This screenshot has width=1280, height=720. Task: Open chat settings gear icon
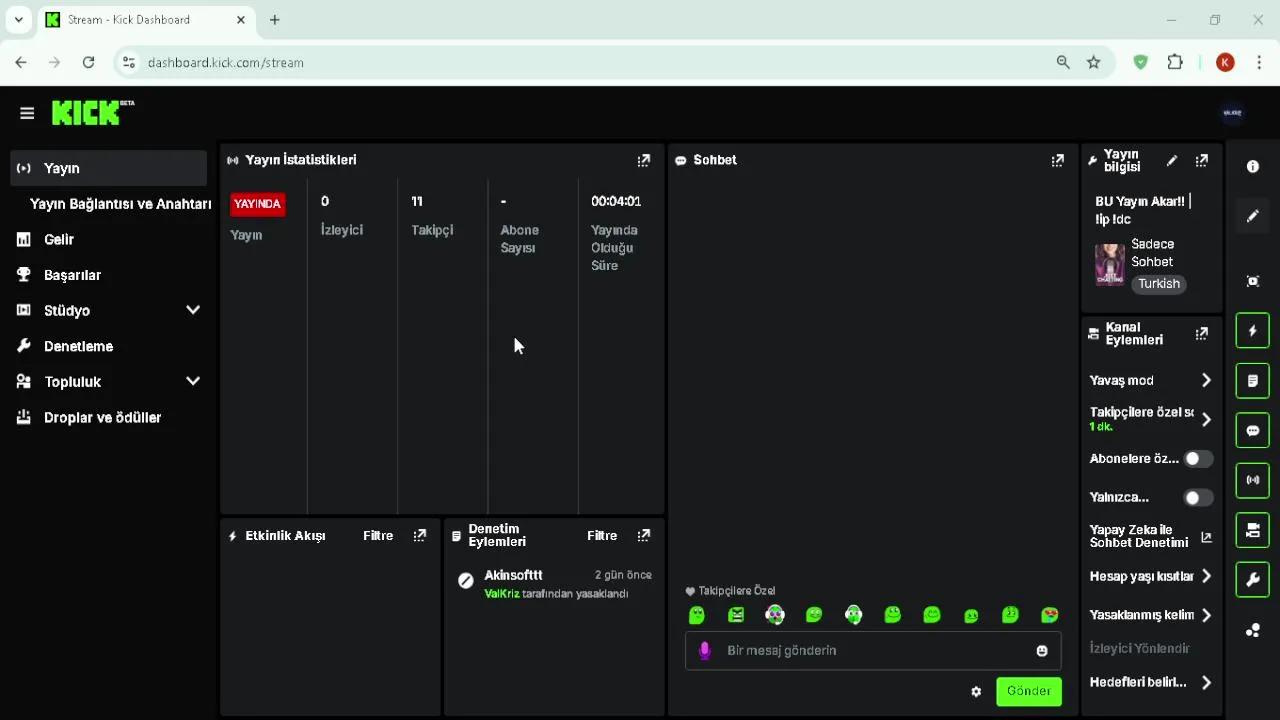(976, 691)
